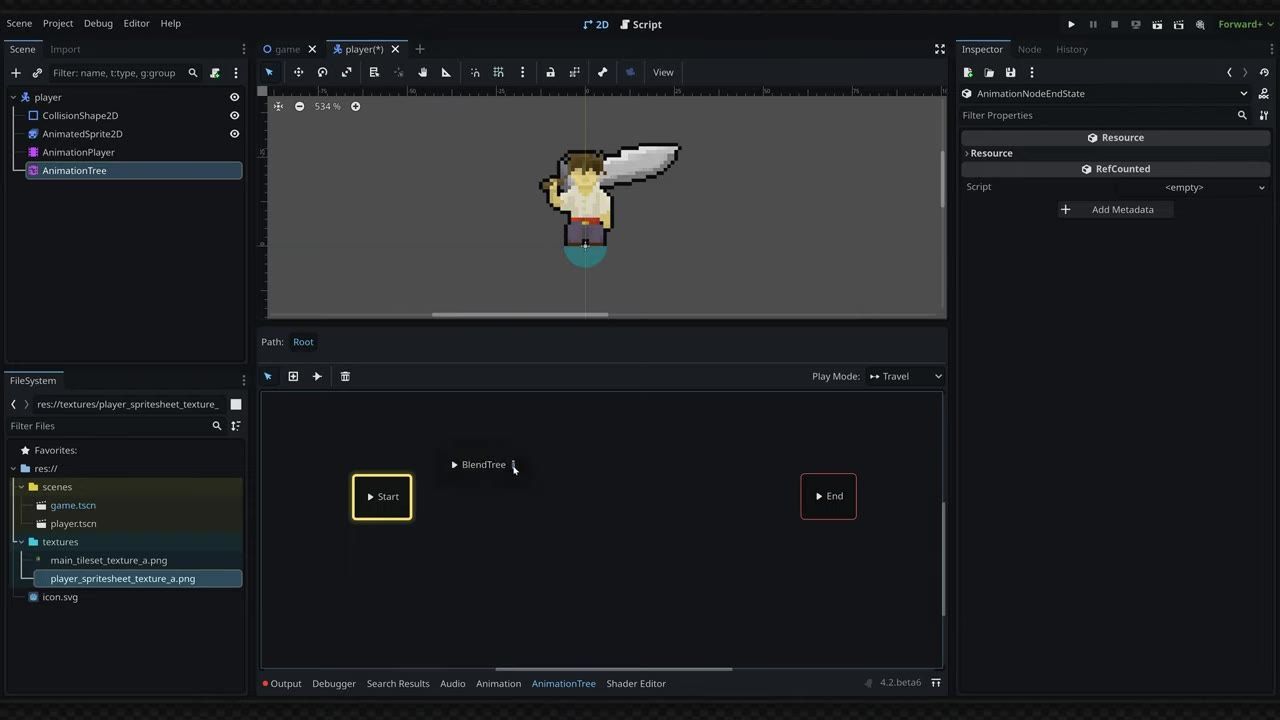Toggle grid snapping in viewport toolbar
This screenshot has height=720, width=1280.
click(498, 72)
